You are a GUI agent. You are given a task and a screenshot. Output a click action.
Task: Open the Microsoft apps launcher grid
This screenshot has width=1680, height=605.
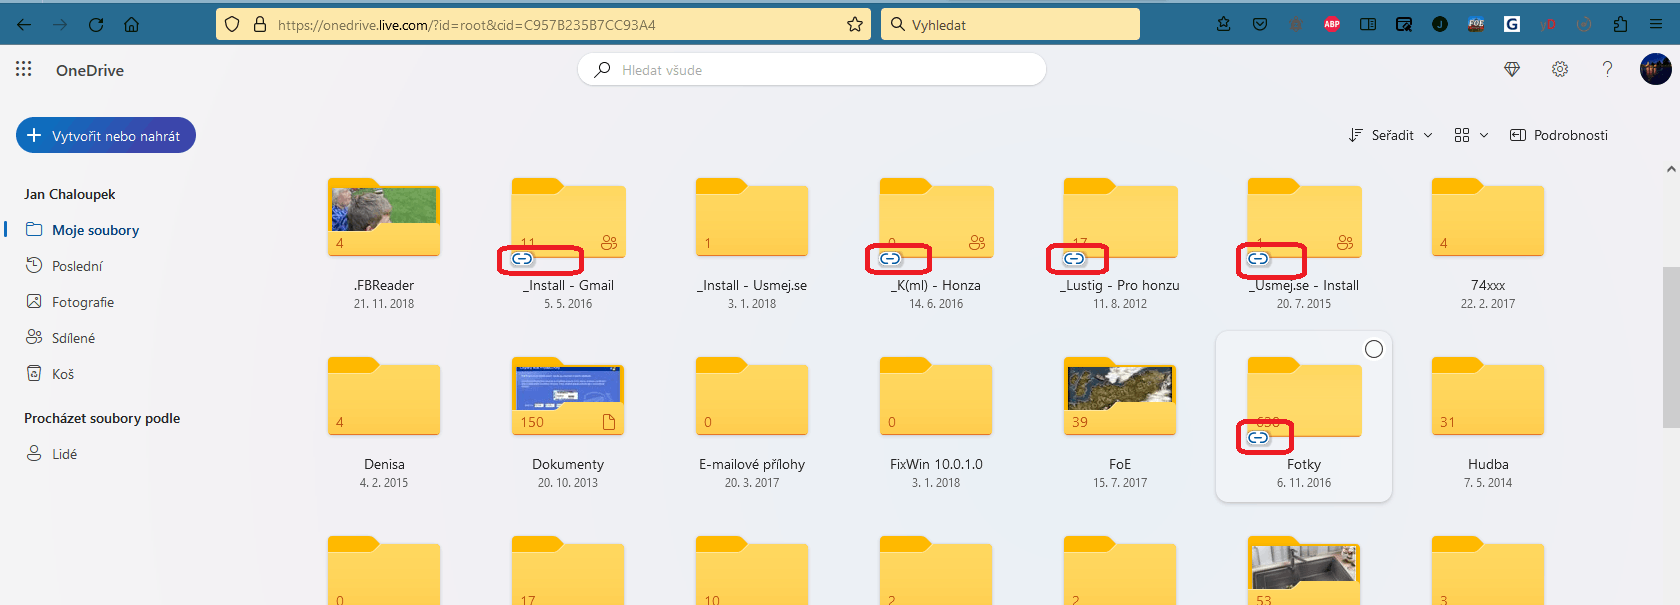point(24,69)
